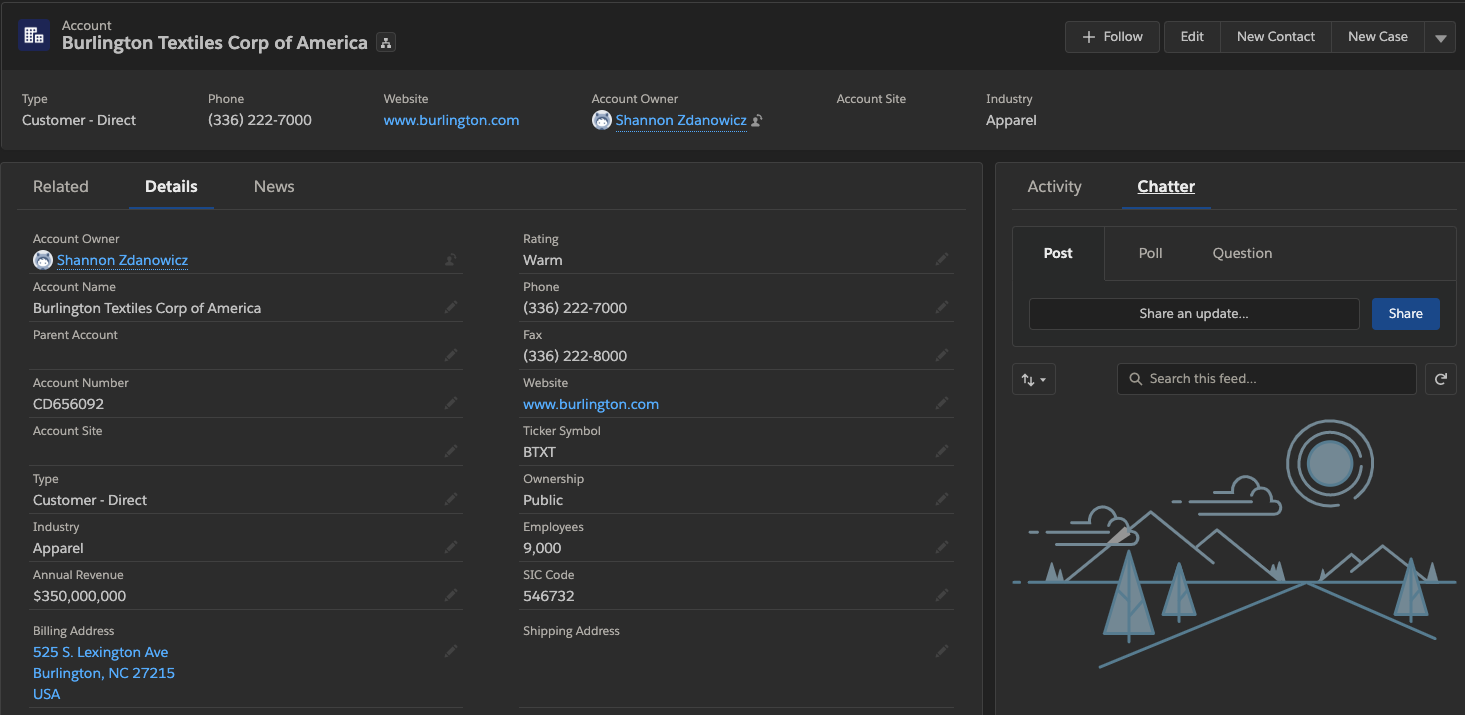1465x715 pixels.
Task: Click ticker symbol BTXT
Action: (539, 452)
